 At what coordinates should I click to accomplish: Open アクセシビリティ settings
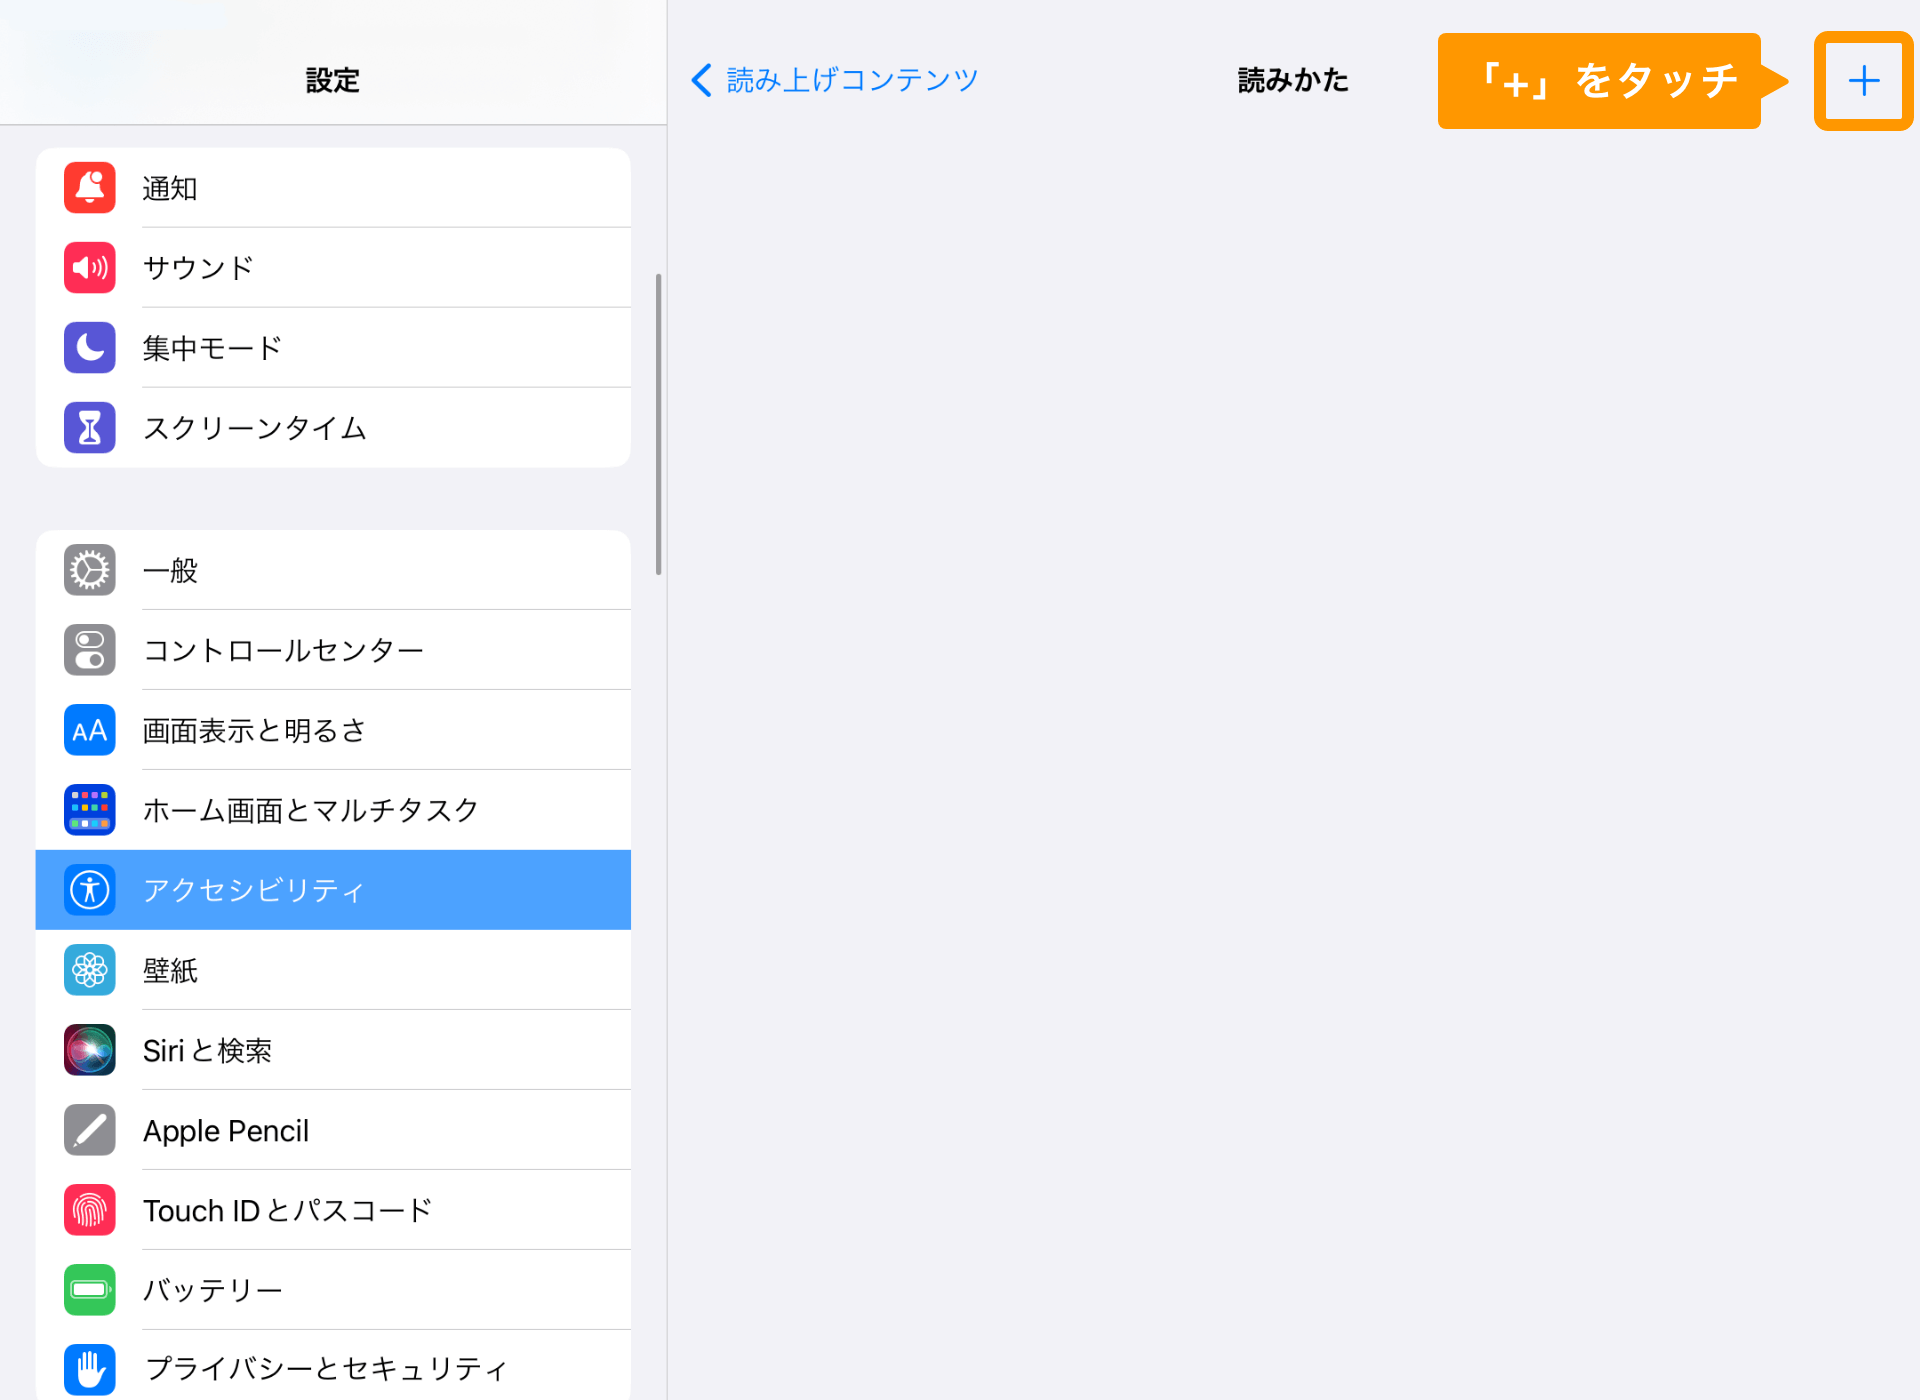pos(329,890)
